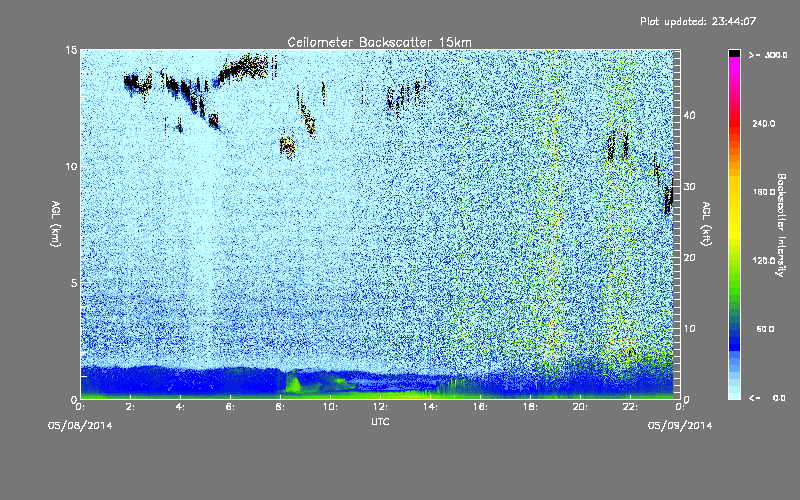Click the start date label 05/08/2014

(x=80, y=426)
